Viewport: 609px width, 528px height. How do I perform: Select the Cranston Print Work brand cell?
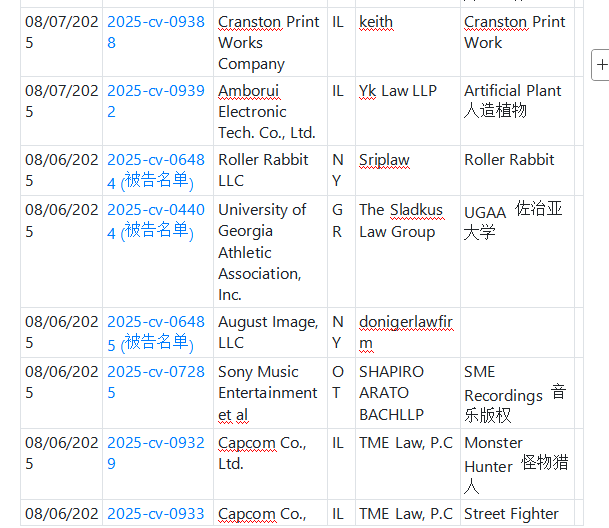click(x=517, y=42)
